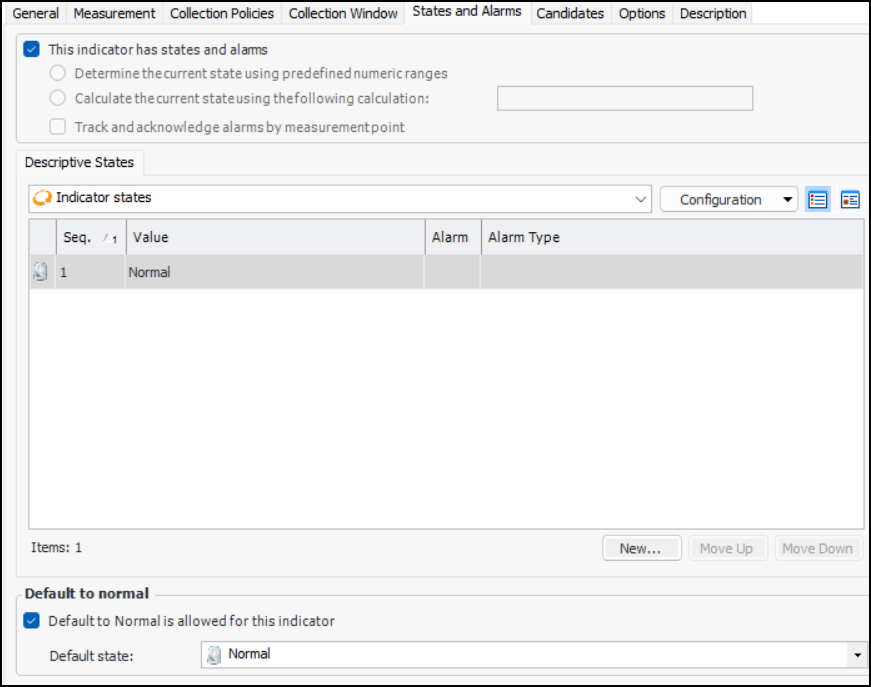This screenshot has height=687, width=871.
Task: Switch to Collection Policies tab
Action: click(222, 13)
